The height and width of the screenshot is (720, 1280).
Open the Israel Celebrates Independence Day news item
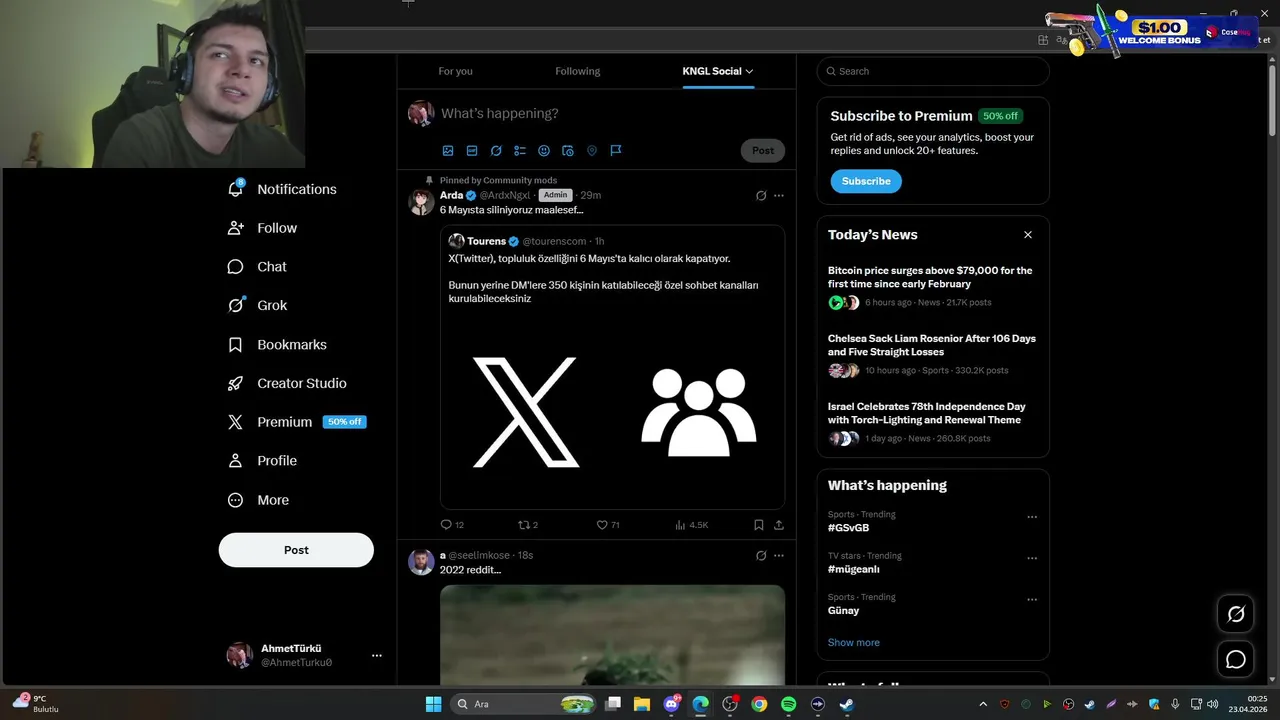pyautogui.click(x=932, y=422)
